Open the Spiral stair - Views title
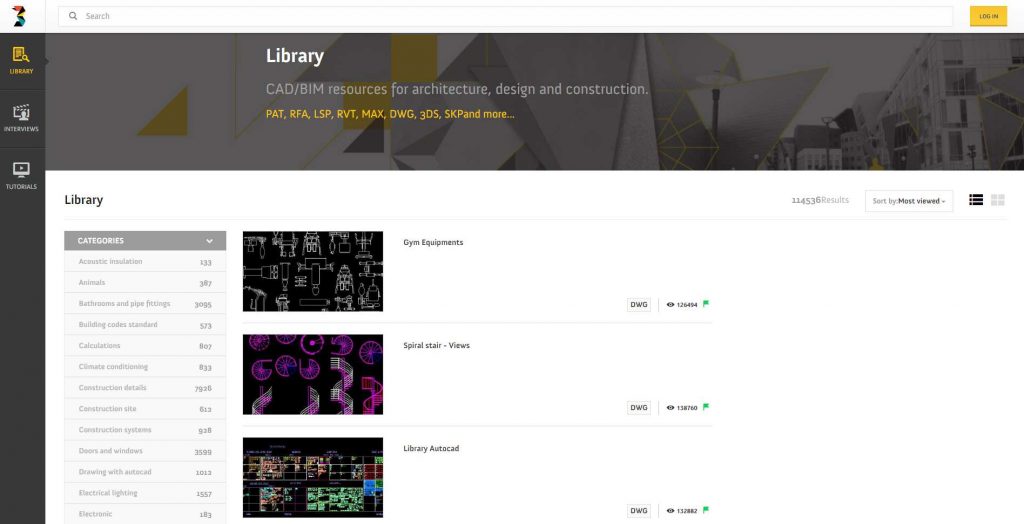The image size is (1024, 524). pos(436,346)
